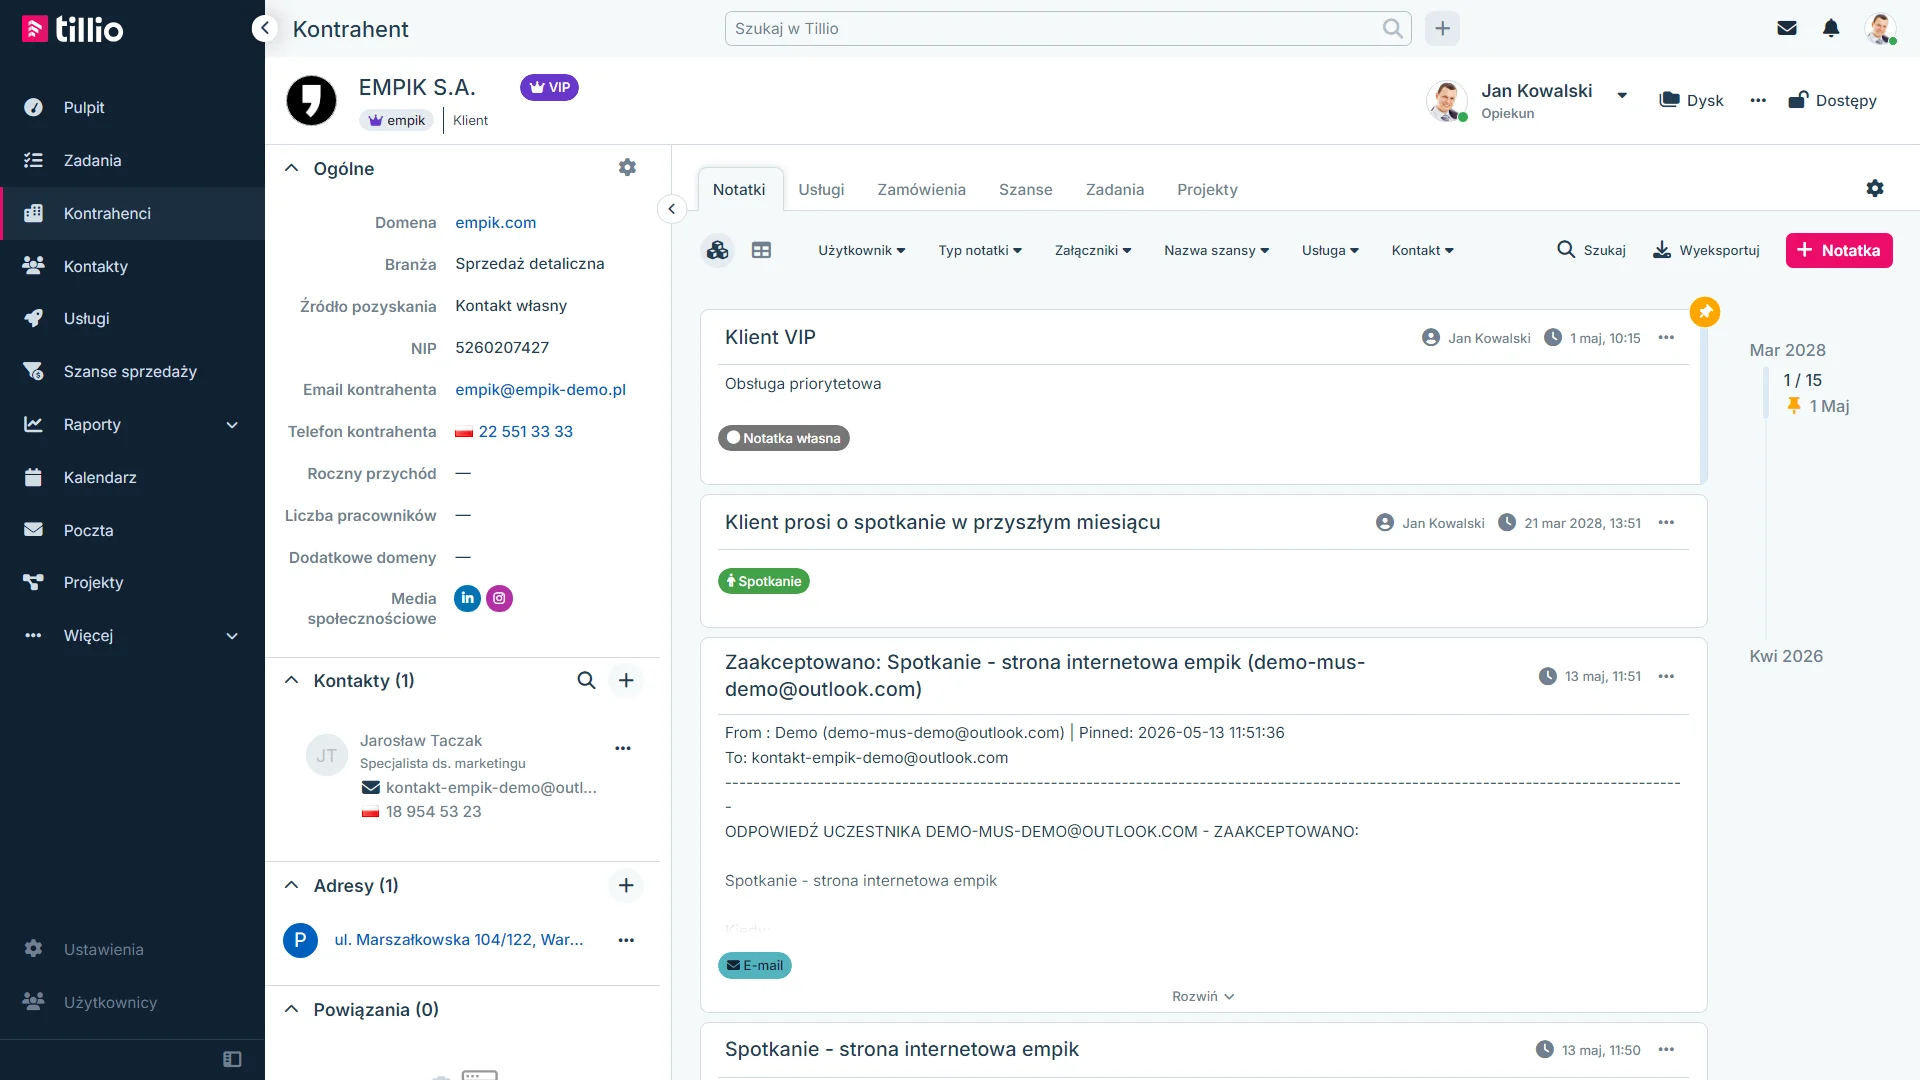Screen dimensions: 1920x1080
Task: Open options of spotkanie w przyszłym miesiącu note
Action: tap(1666, 523)
